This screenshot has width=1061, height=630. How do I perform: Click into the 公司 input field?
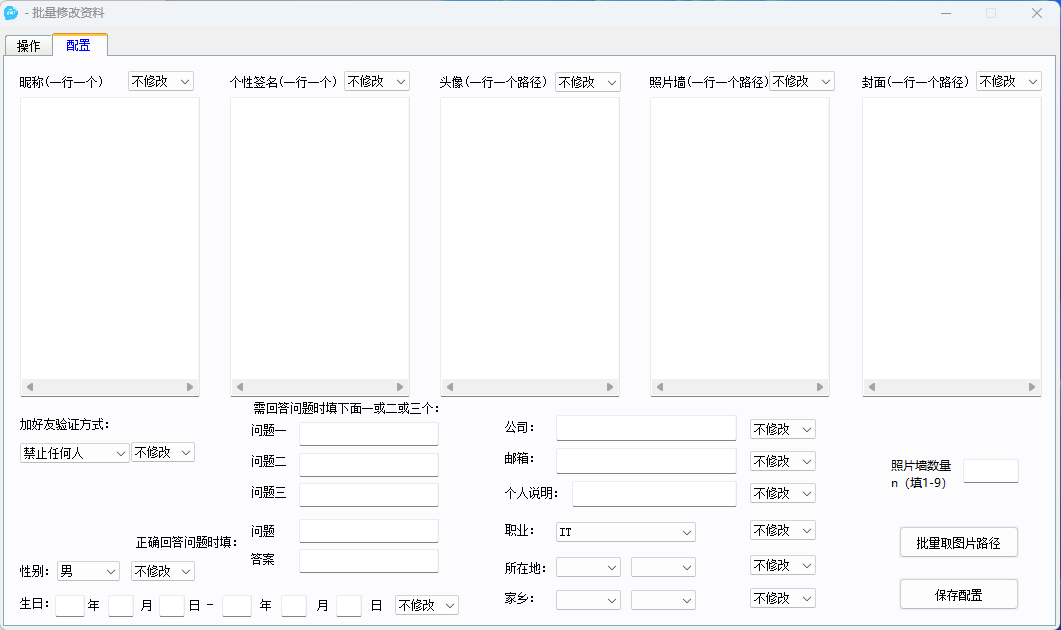(x=645, y=428)
